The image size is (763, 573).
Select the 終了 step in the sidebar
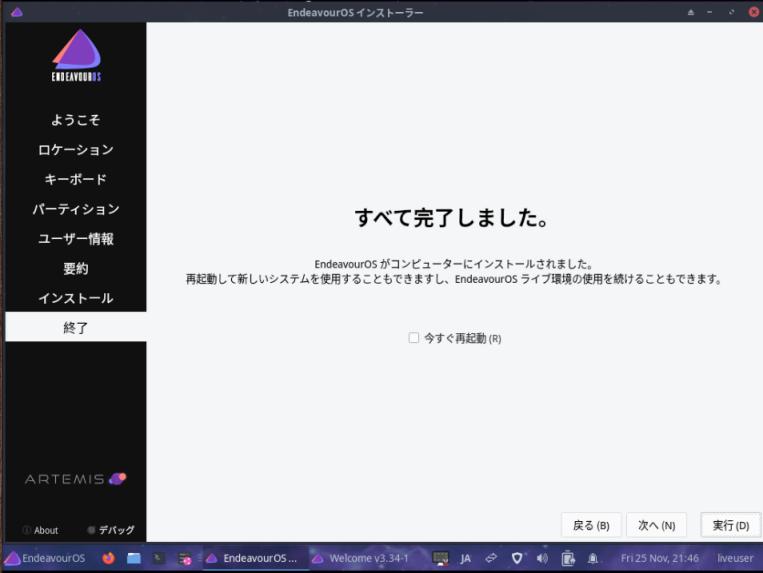pos(76,327)
